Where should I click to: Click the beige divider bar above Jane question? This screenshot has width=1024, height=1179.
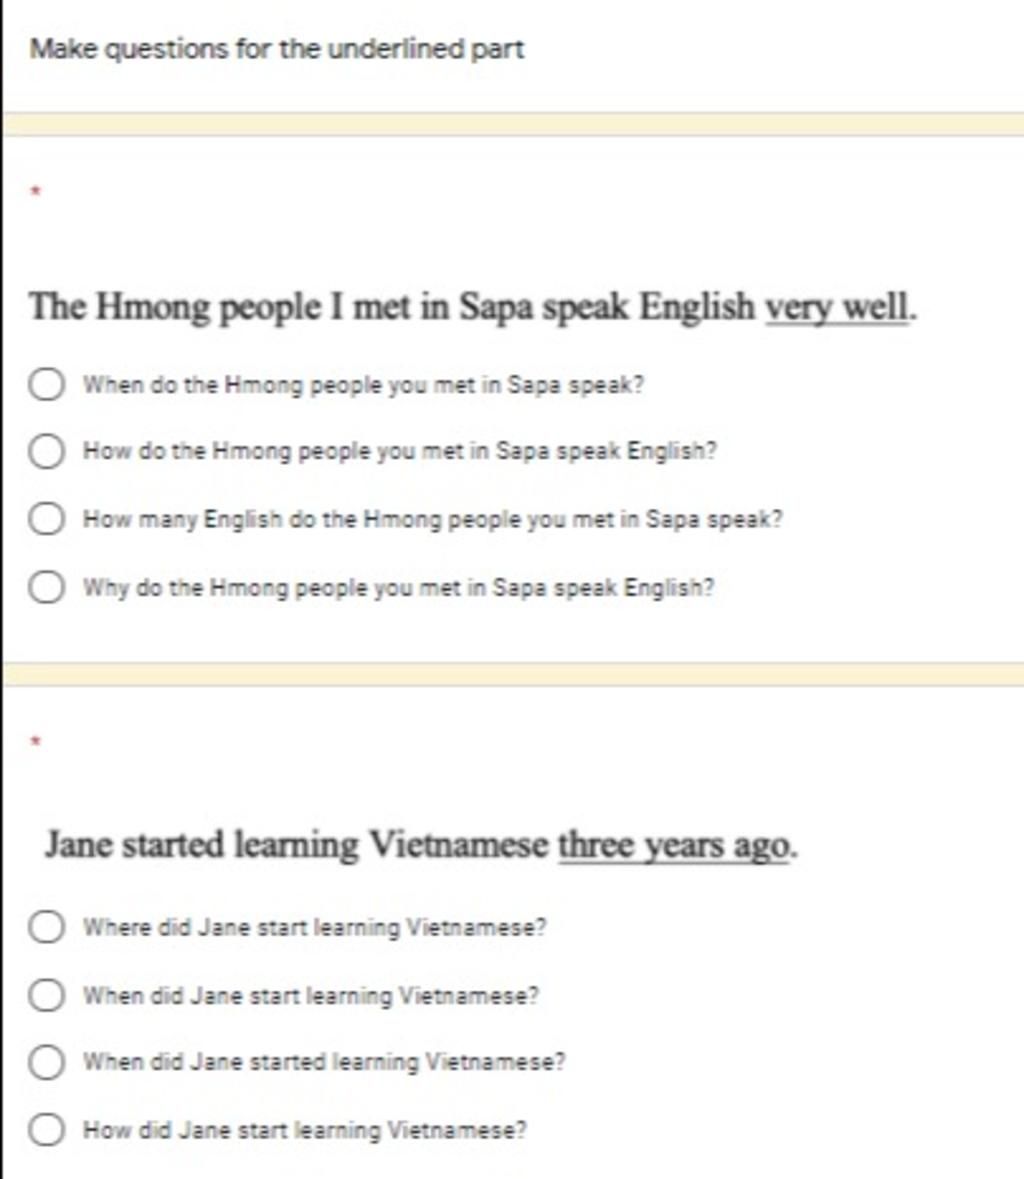(x=513, y=674)
